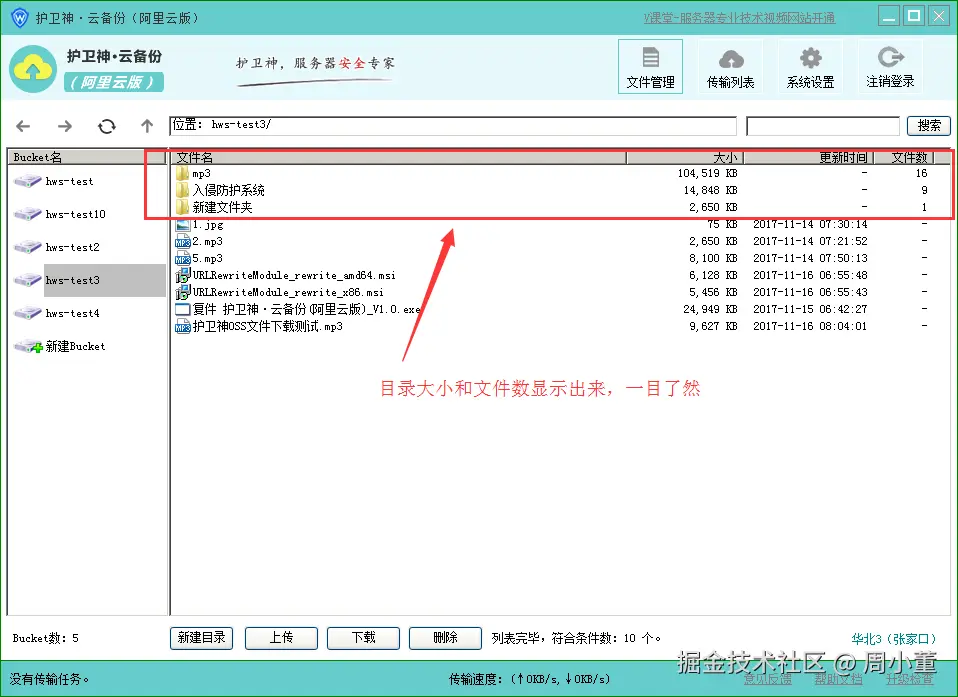
Task: Click the 删除 delete button
Action: [x=445, y=638]
